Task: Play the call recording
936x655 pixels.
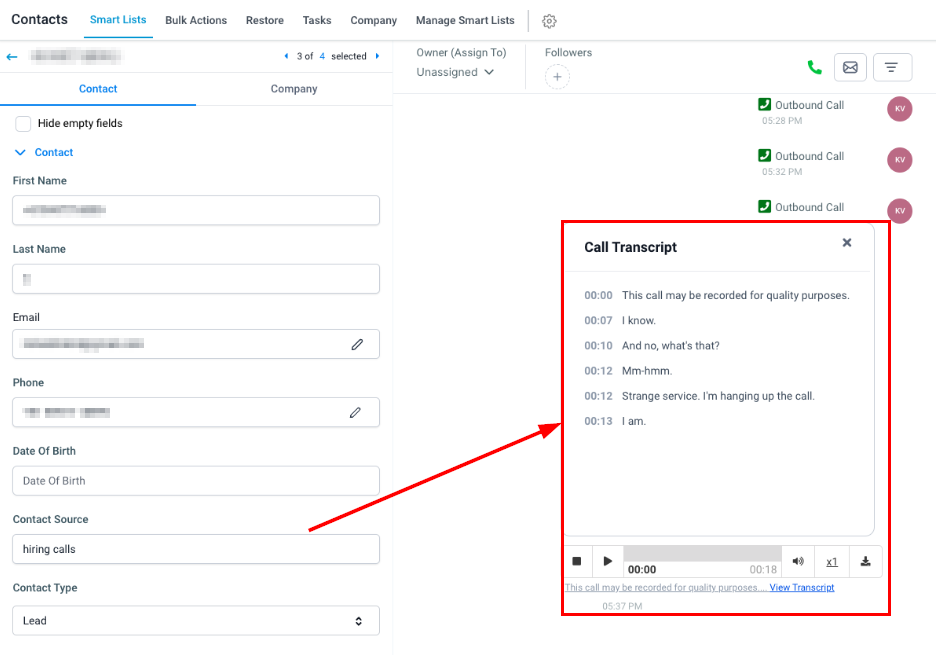Action: coord(607,562)
